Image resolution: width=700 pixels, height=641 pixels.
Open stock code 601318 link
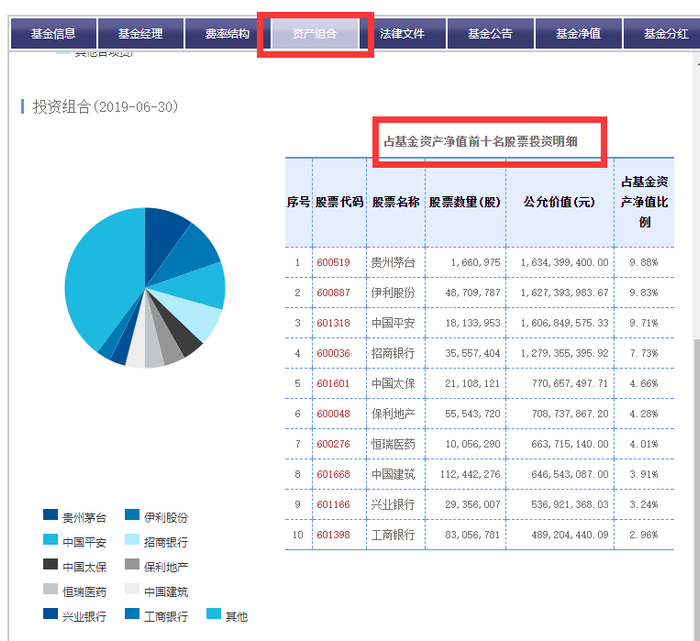tap(333, 323)
